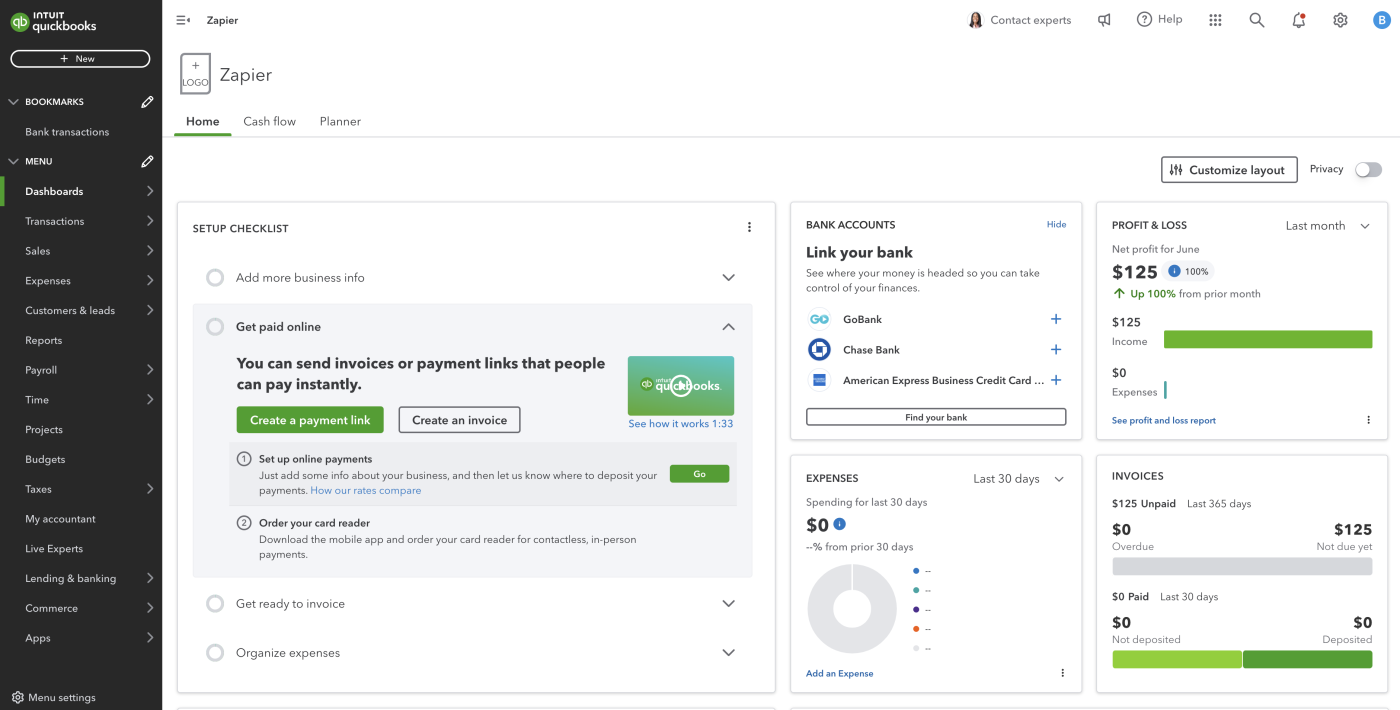Image resolution: width=1400 pixels, height=710 pixels.
Task: Switch to the Cash flow tab
Action: tap(270, 121)
